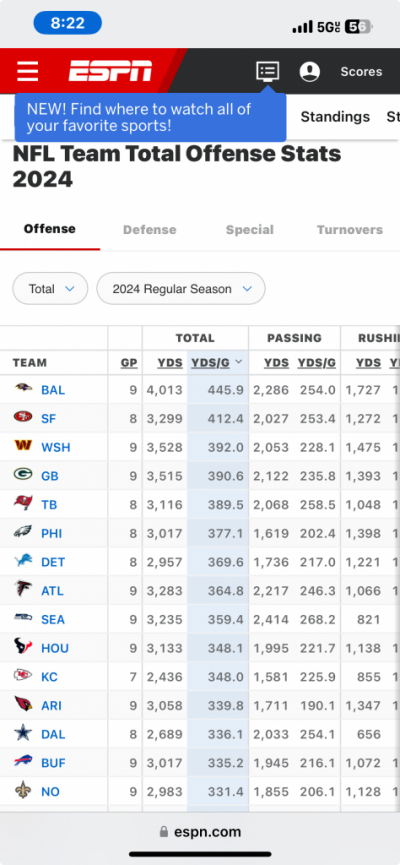
Task: Click the Chiefs team logo
Action: pos(23,676)
